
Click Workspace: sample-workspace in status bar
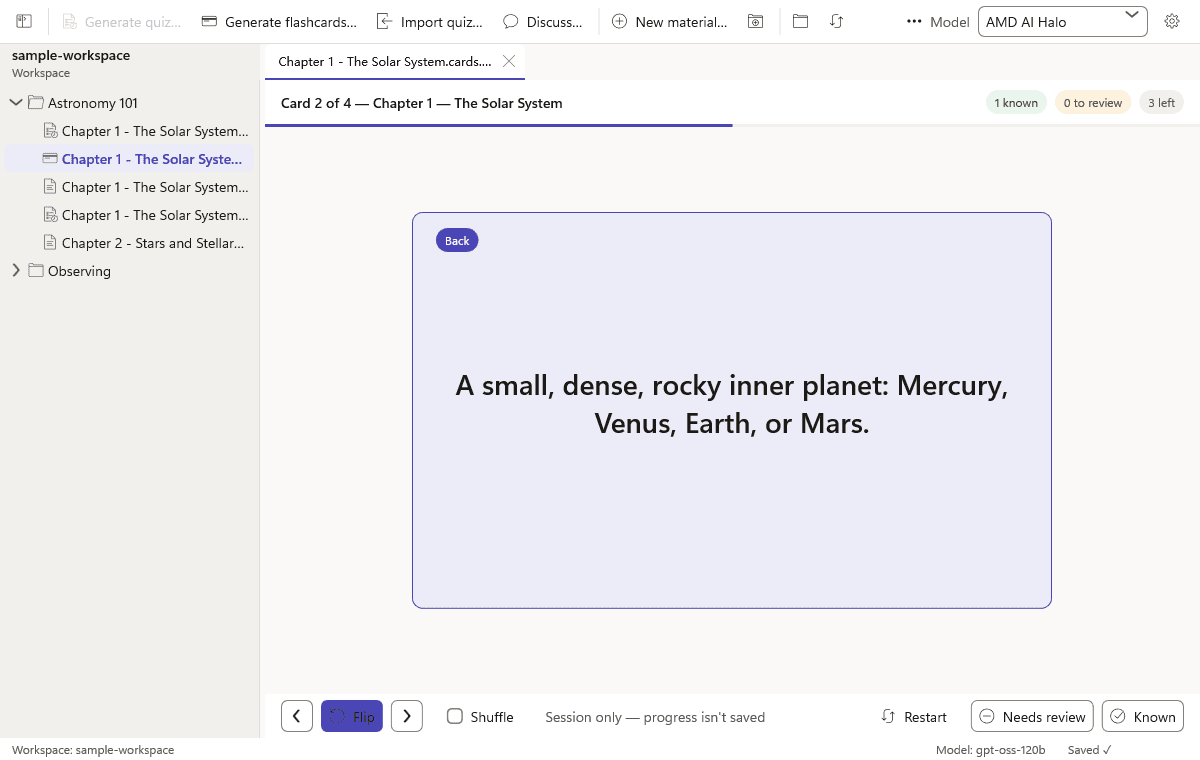93,750
